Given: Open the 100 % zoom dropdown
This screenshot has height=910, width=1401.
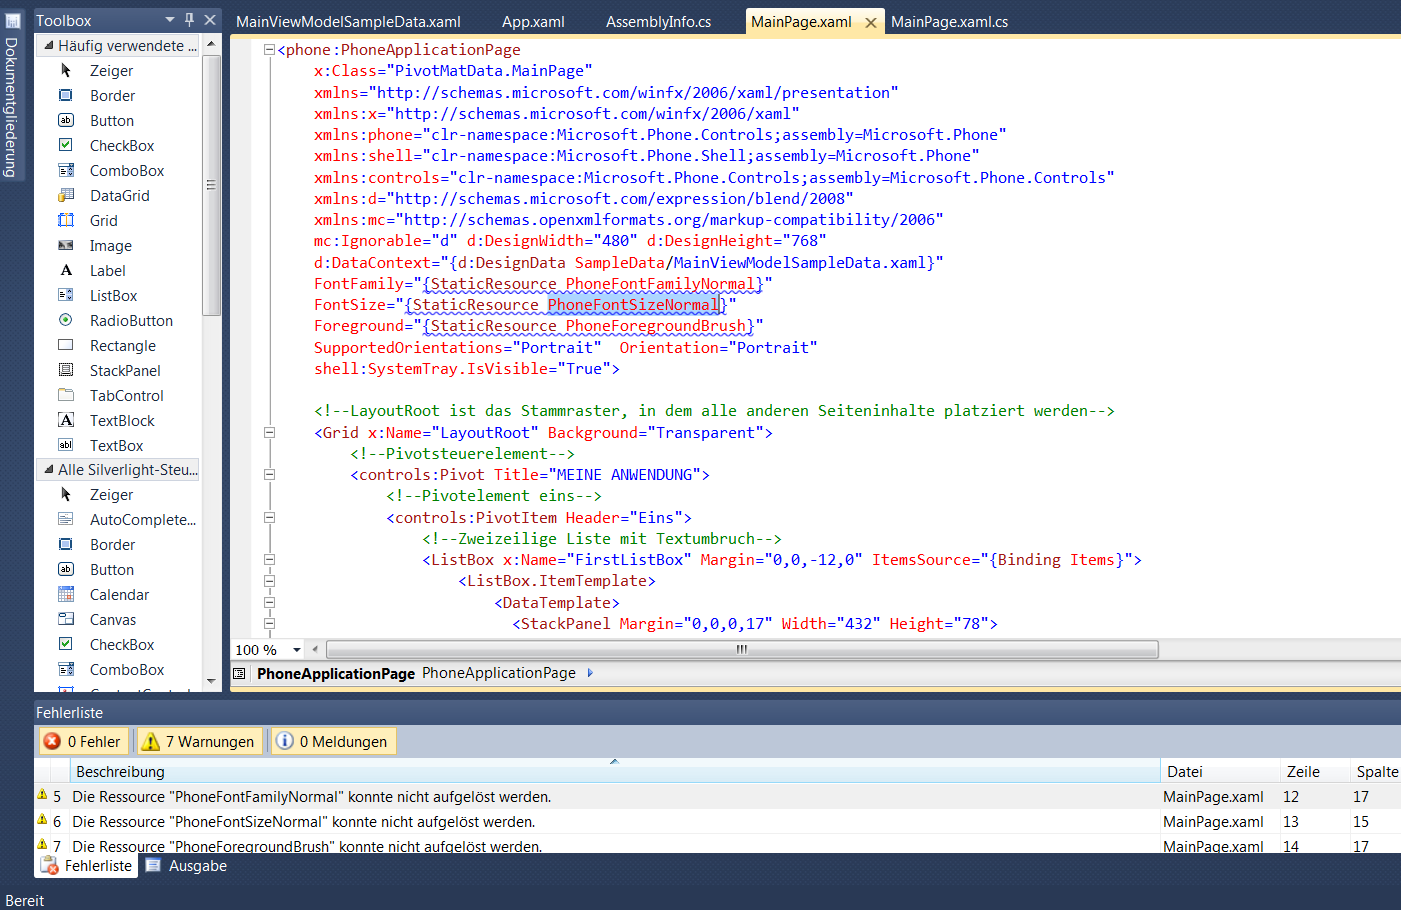Looking at the screenshot, I should 297,650.
